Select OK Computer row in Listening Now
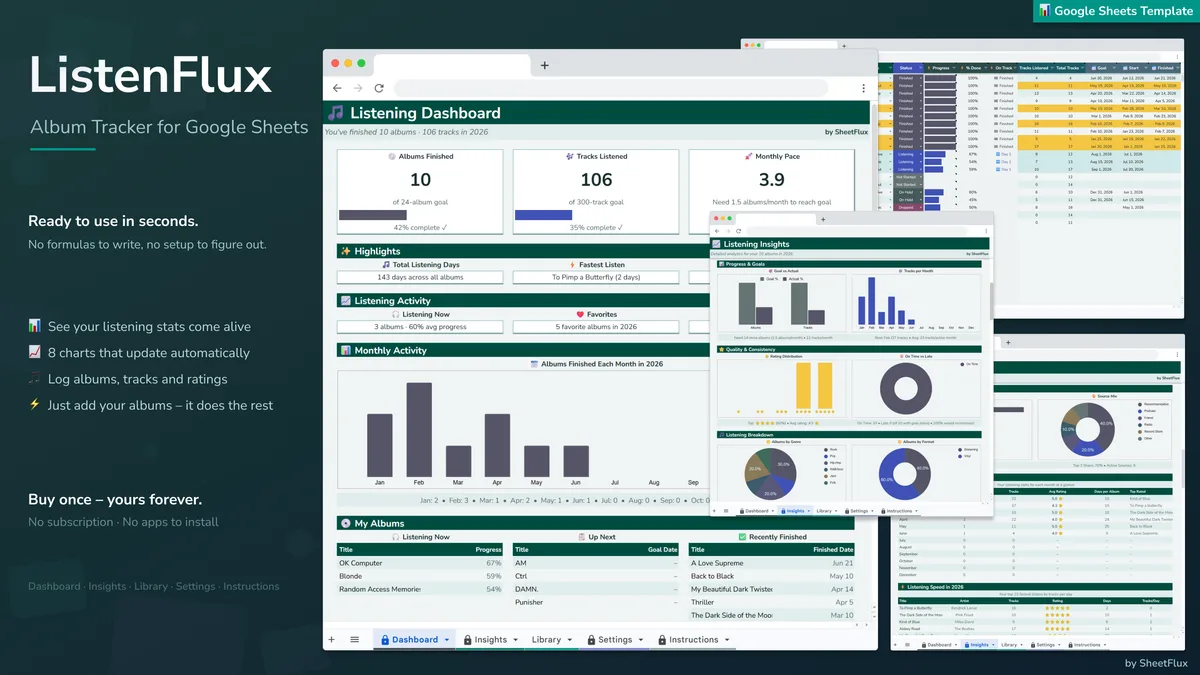The height and width of the screenshot is (675, 1200). tap(420, 563)
